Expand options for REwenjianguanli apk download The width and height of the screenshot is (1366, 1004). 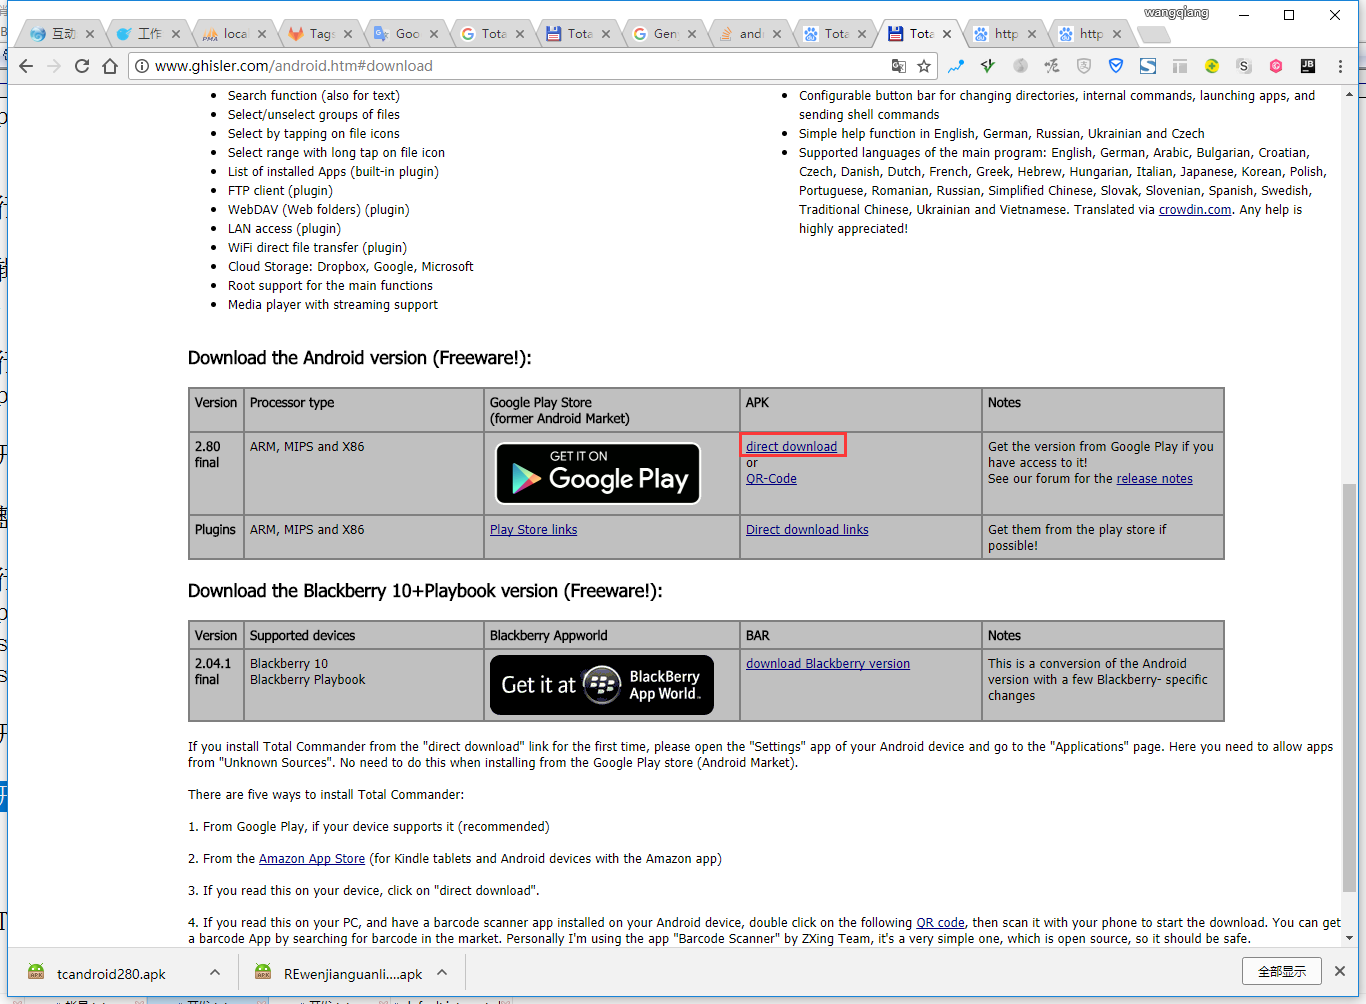442,972
